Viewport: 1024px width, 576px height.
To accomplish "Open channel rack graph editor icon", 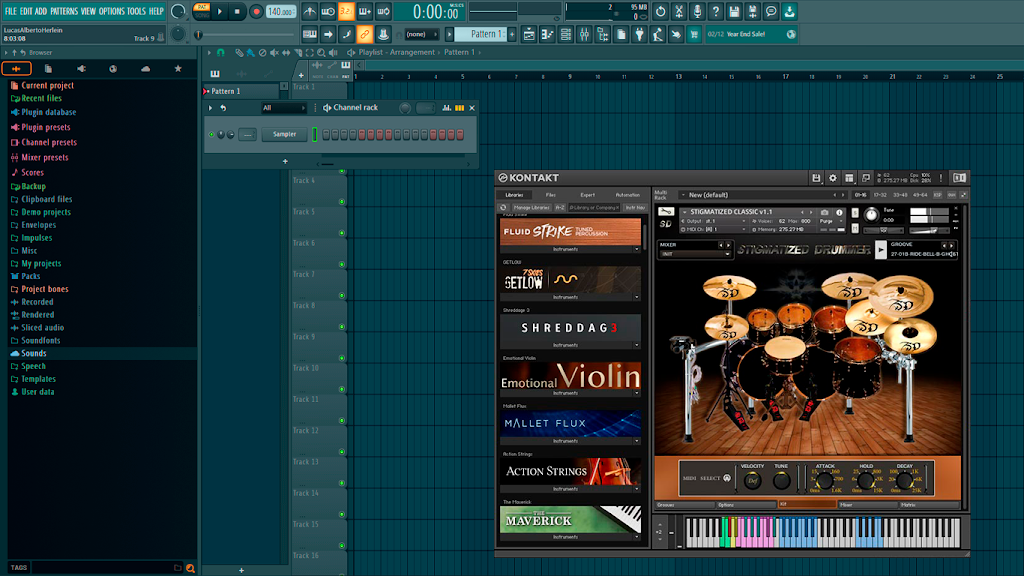I will click(447, 108).
